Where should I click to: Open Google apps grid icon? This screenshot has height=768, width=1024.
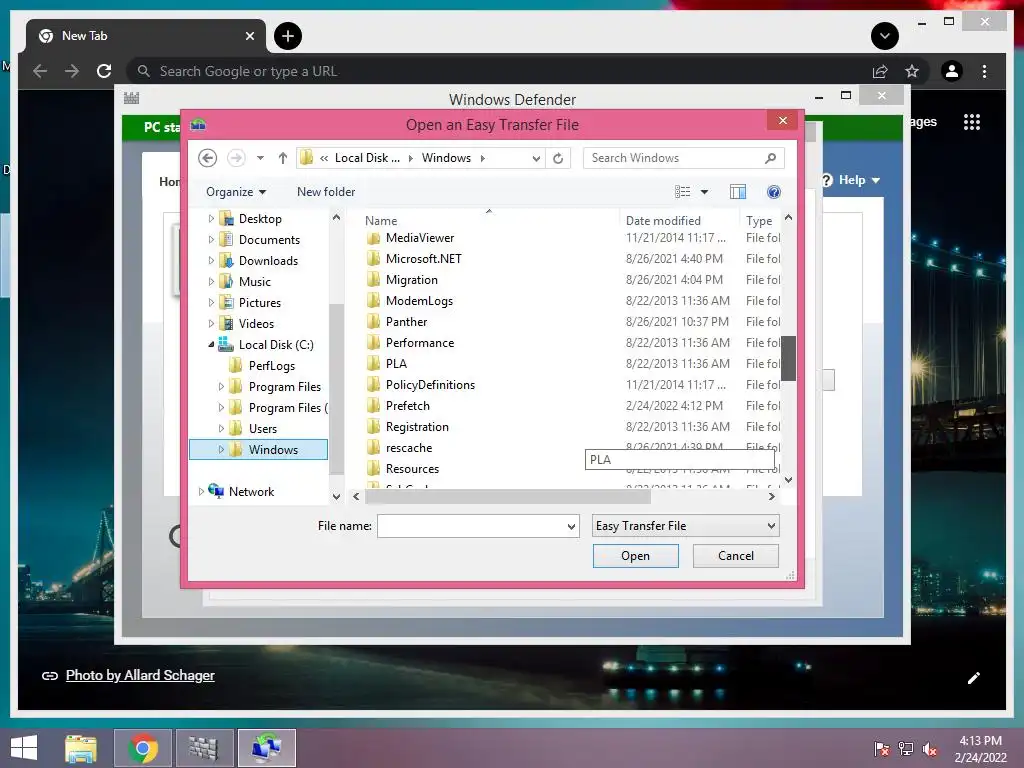pos(972,122)
